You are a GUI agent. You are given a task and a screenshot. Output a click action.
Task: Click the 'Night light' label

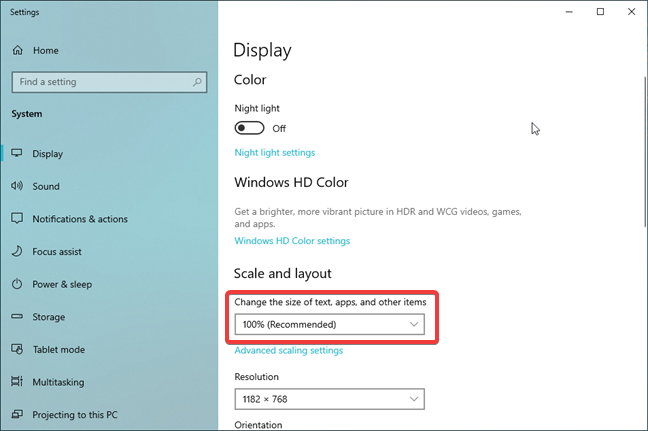[257, 108]
